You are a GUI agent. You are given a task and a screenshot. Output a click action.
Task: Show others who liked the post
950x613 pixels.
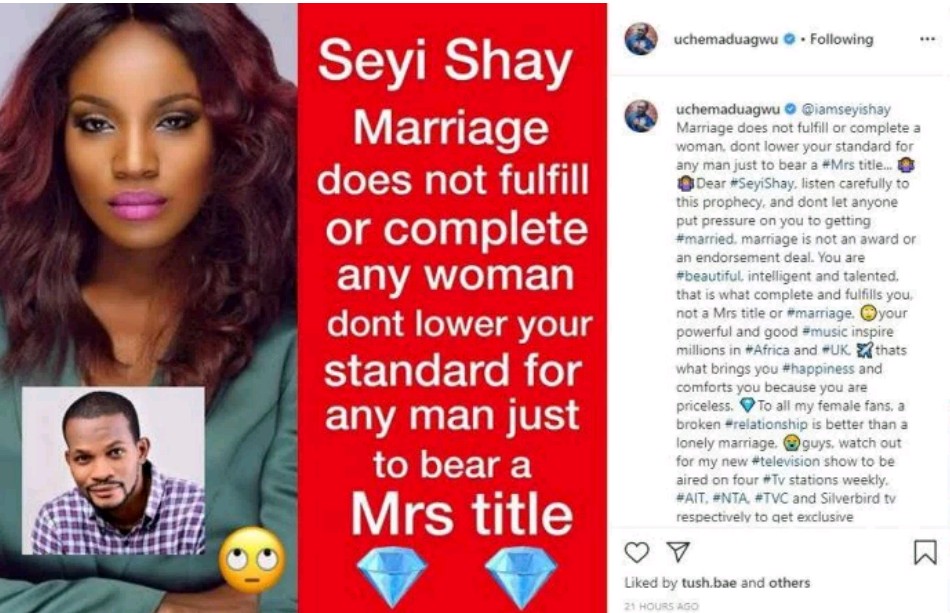tap(789, 583)
